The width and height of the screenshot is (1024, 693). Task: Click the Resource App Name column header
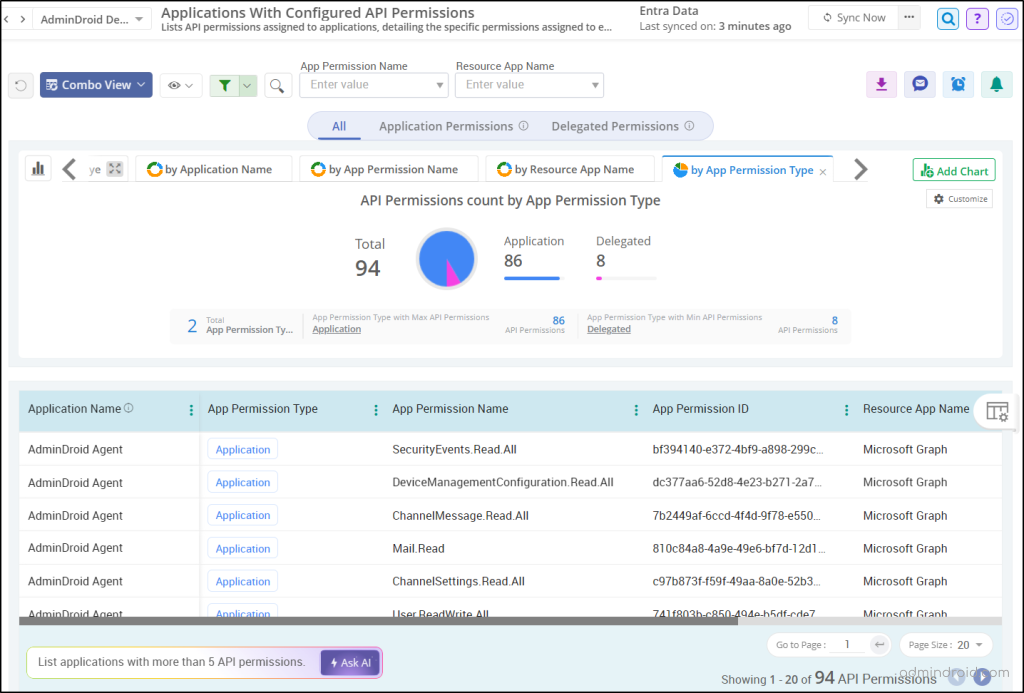(x=916, y=409)
